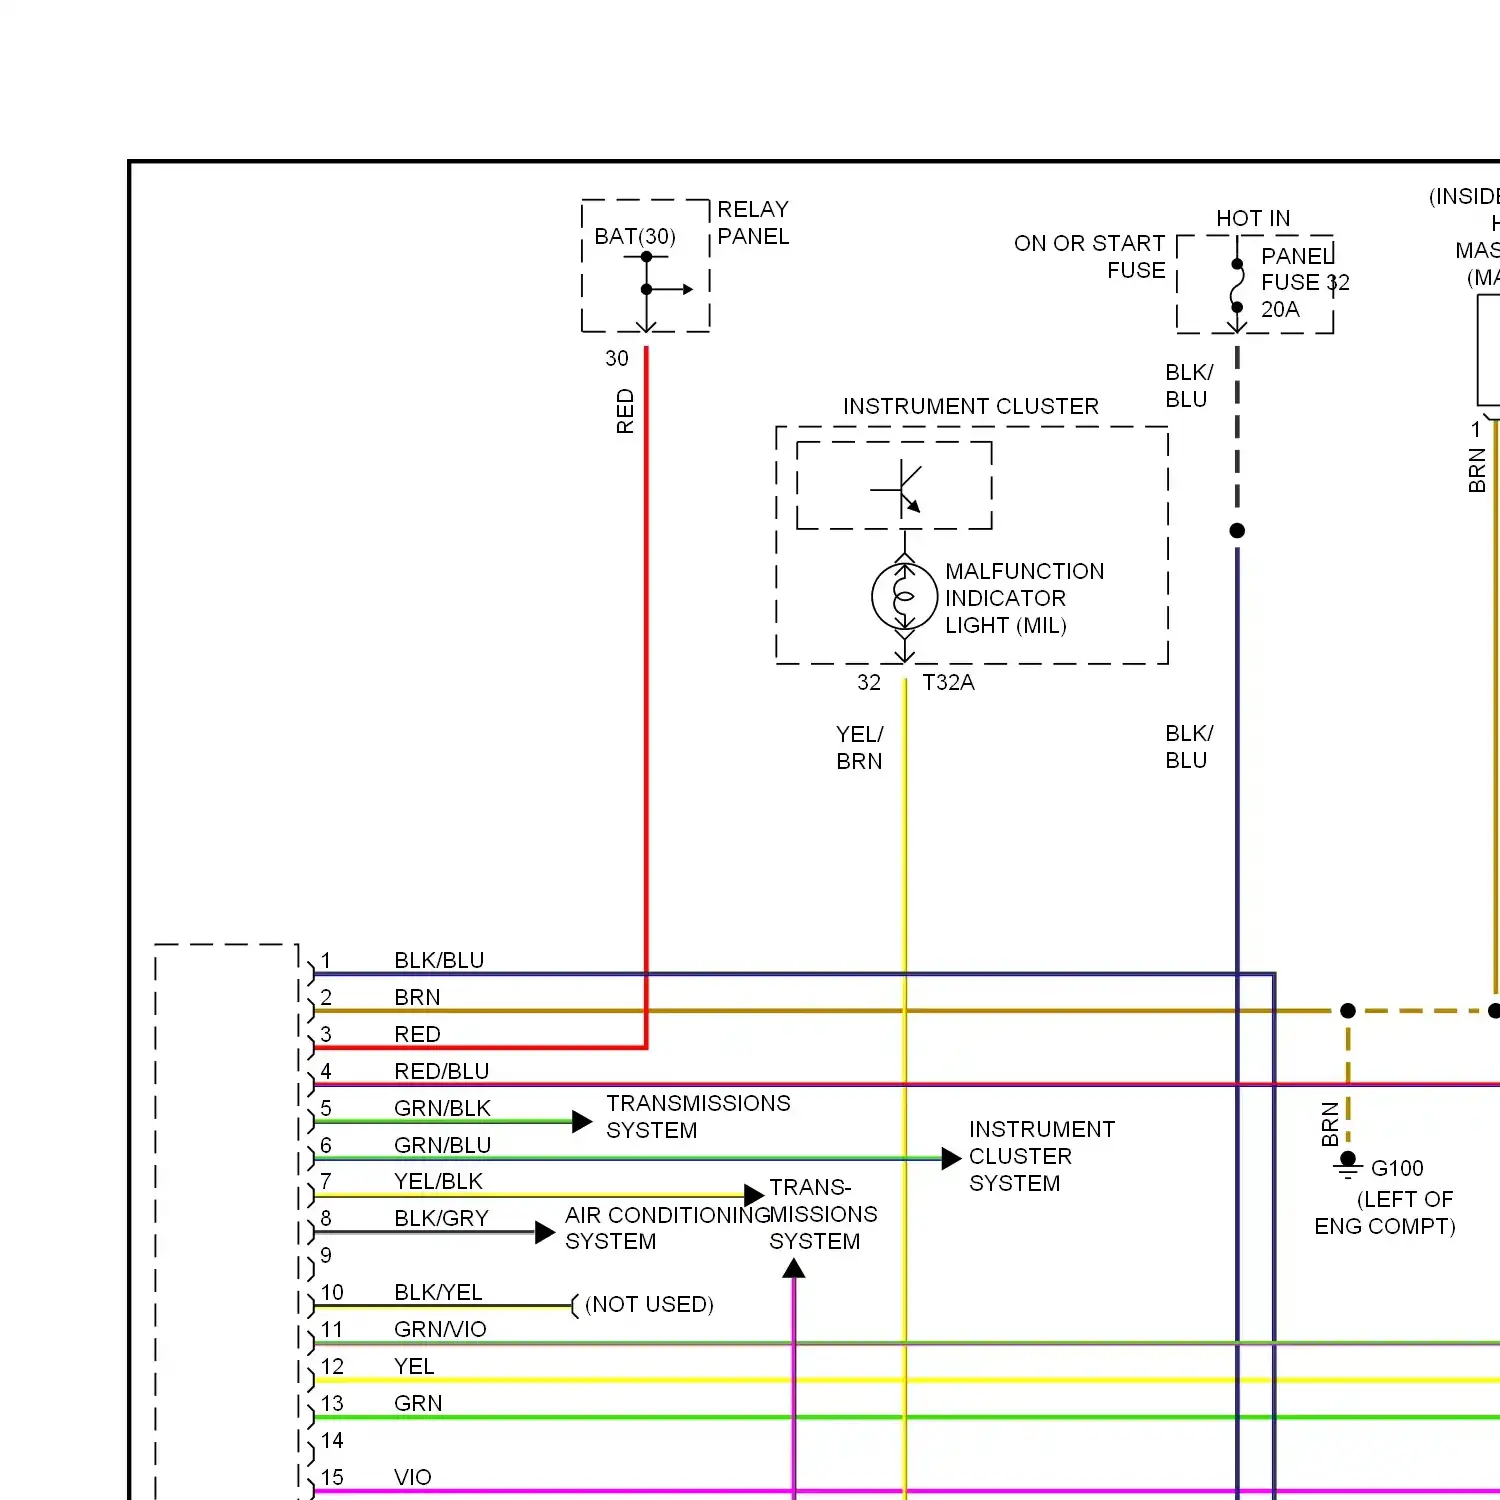Select the BLK/BLU label beside T32A wire
The image size is (1500, 1500).
pyautogui.click(x=1189, y=747)
